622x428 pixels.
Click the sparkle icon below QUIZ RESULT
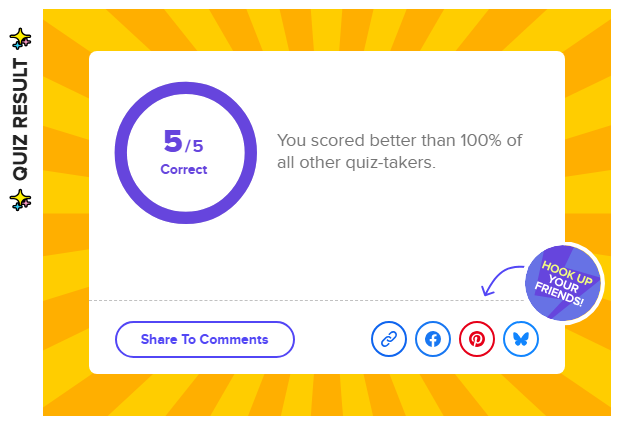(x=20, y=200)
